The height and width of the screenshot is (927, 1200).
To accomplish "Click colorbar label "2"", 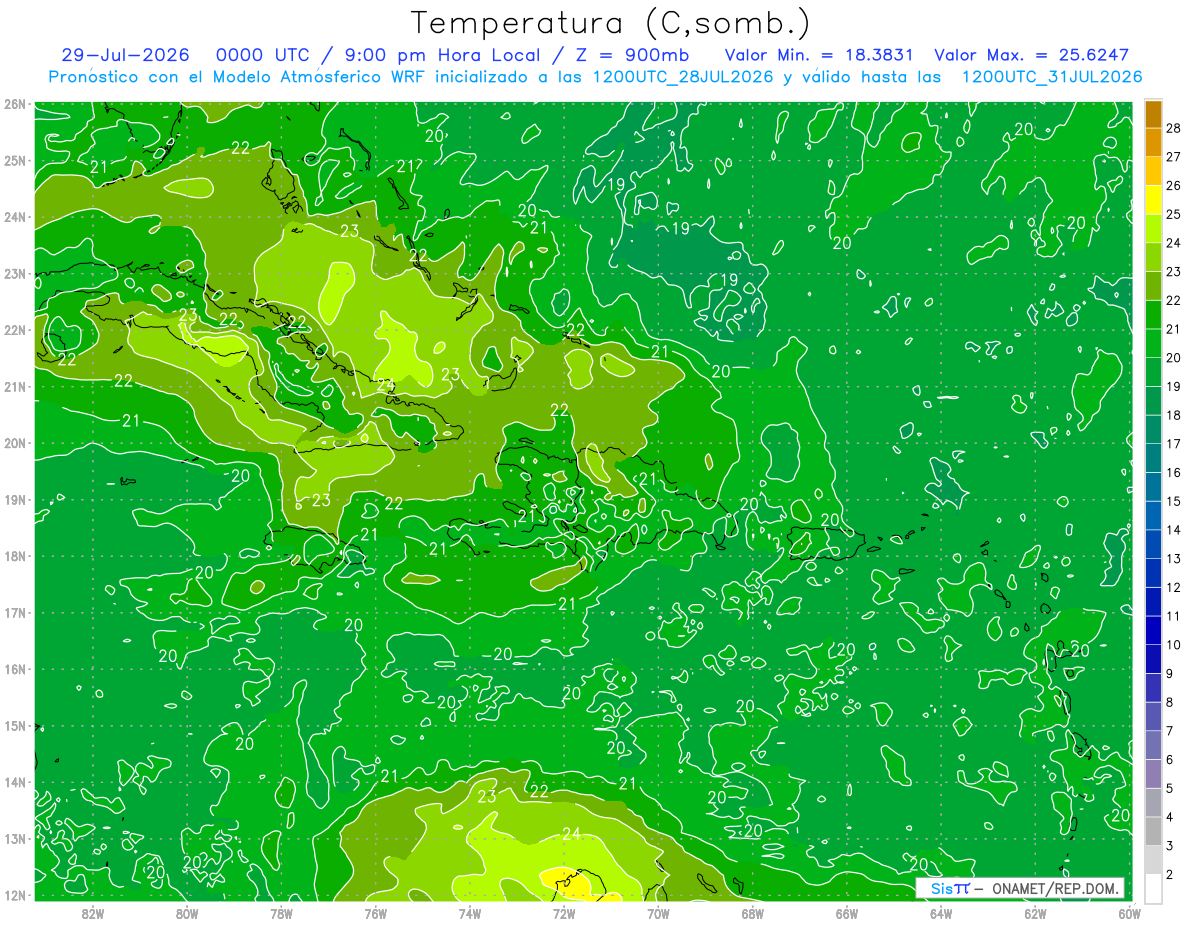I will pos(1170,874).
